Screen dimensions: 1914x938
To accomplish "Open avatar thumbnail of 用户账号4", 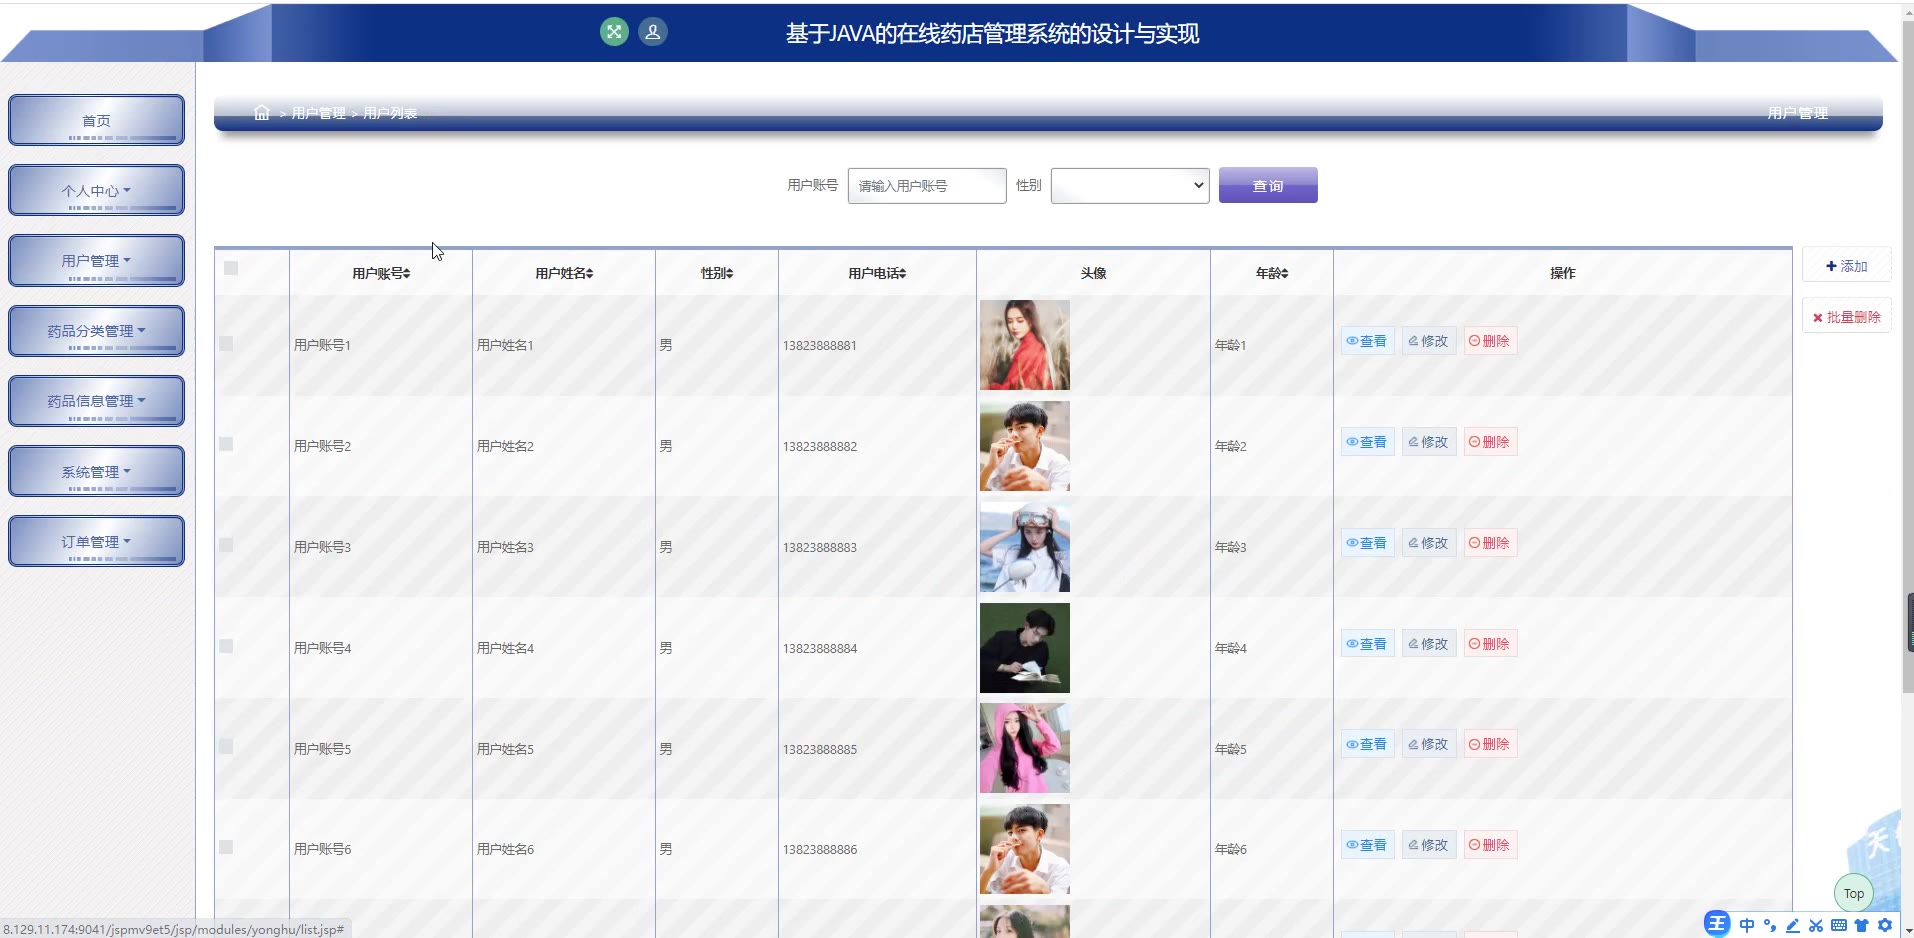I will (1025, 648).
